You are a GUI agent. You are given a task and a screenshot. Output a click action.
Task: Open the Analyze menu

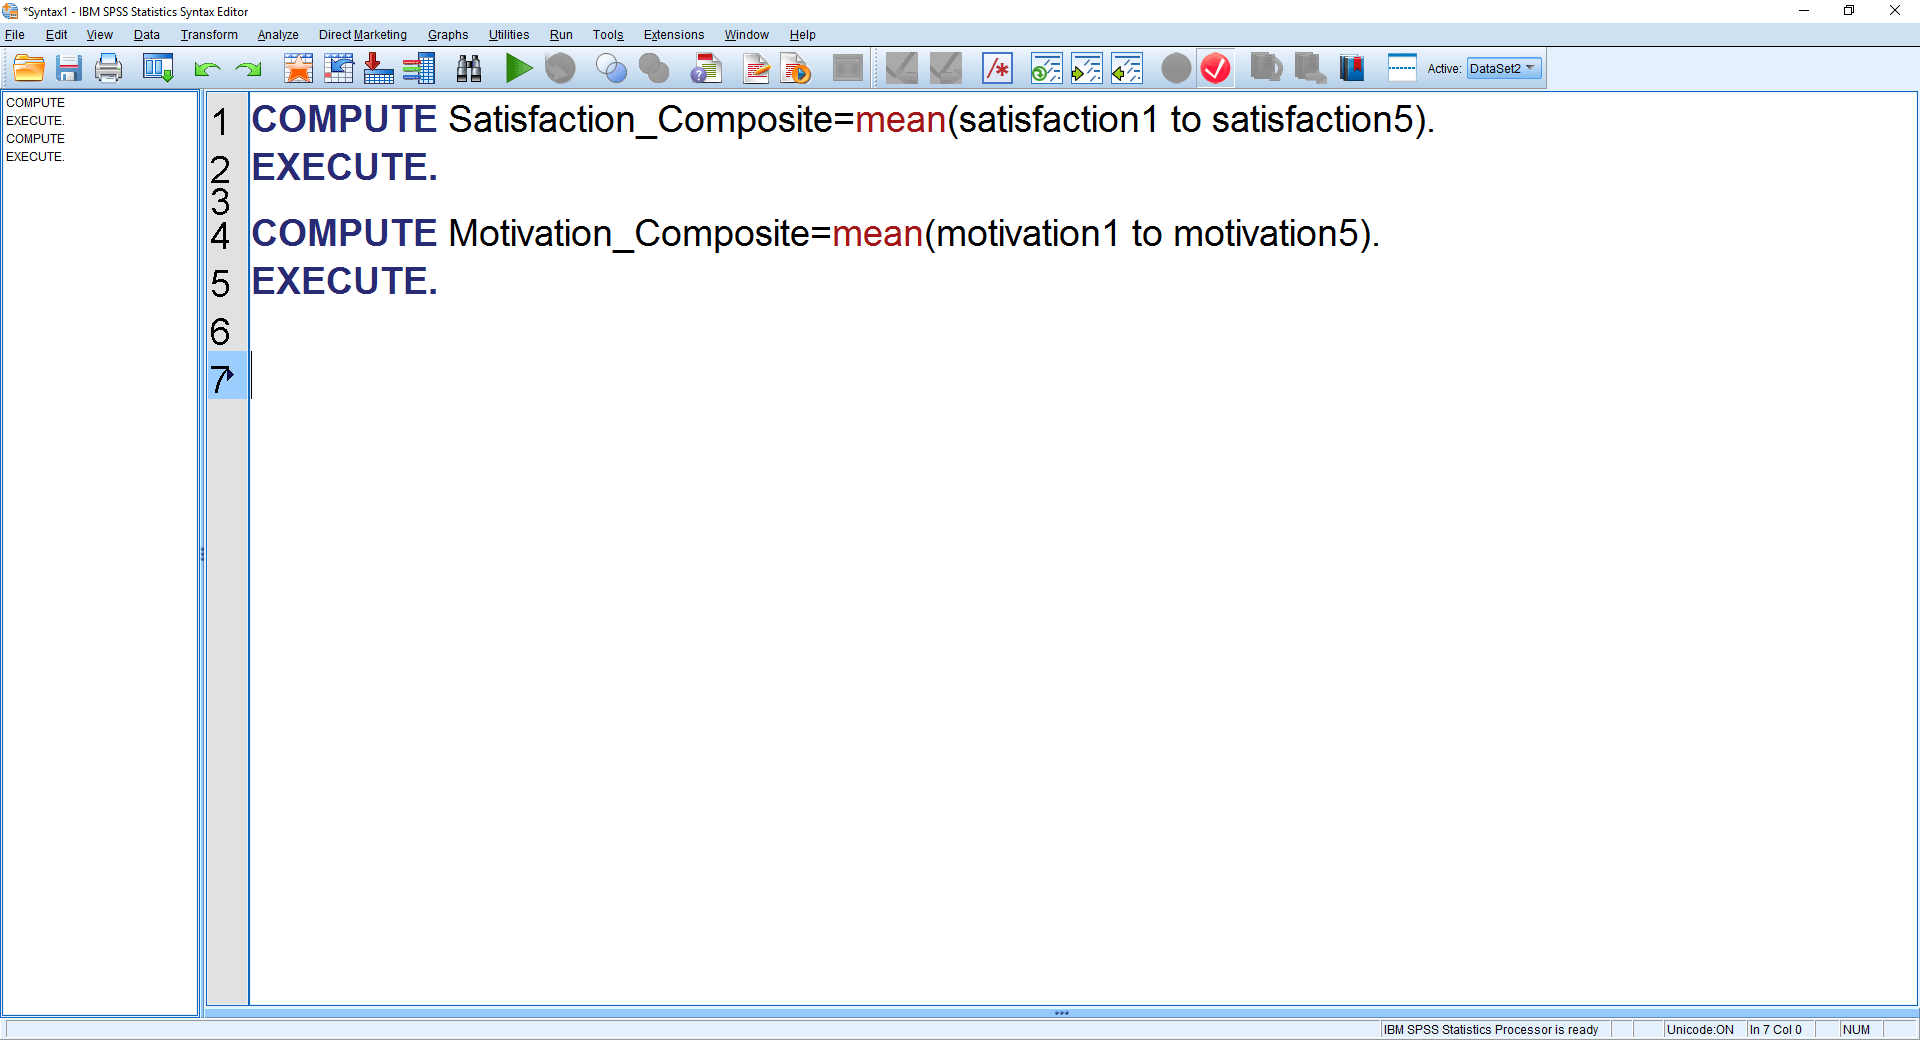pos(278,35)
